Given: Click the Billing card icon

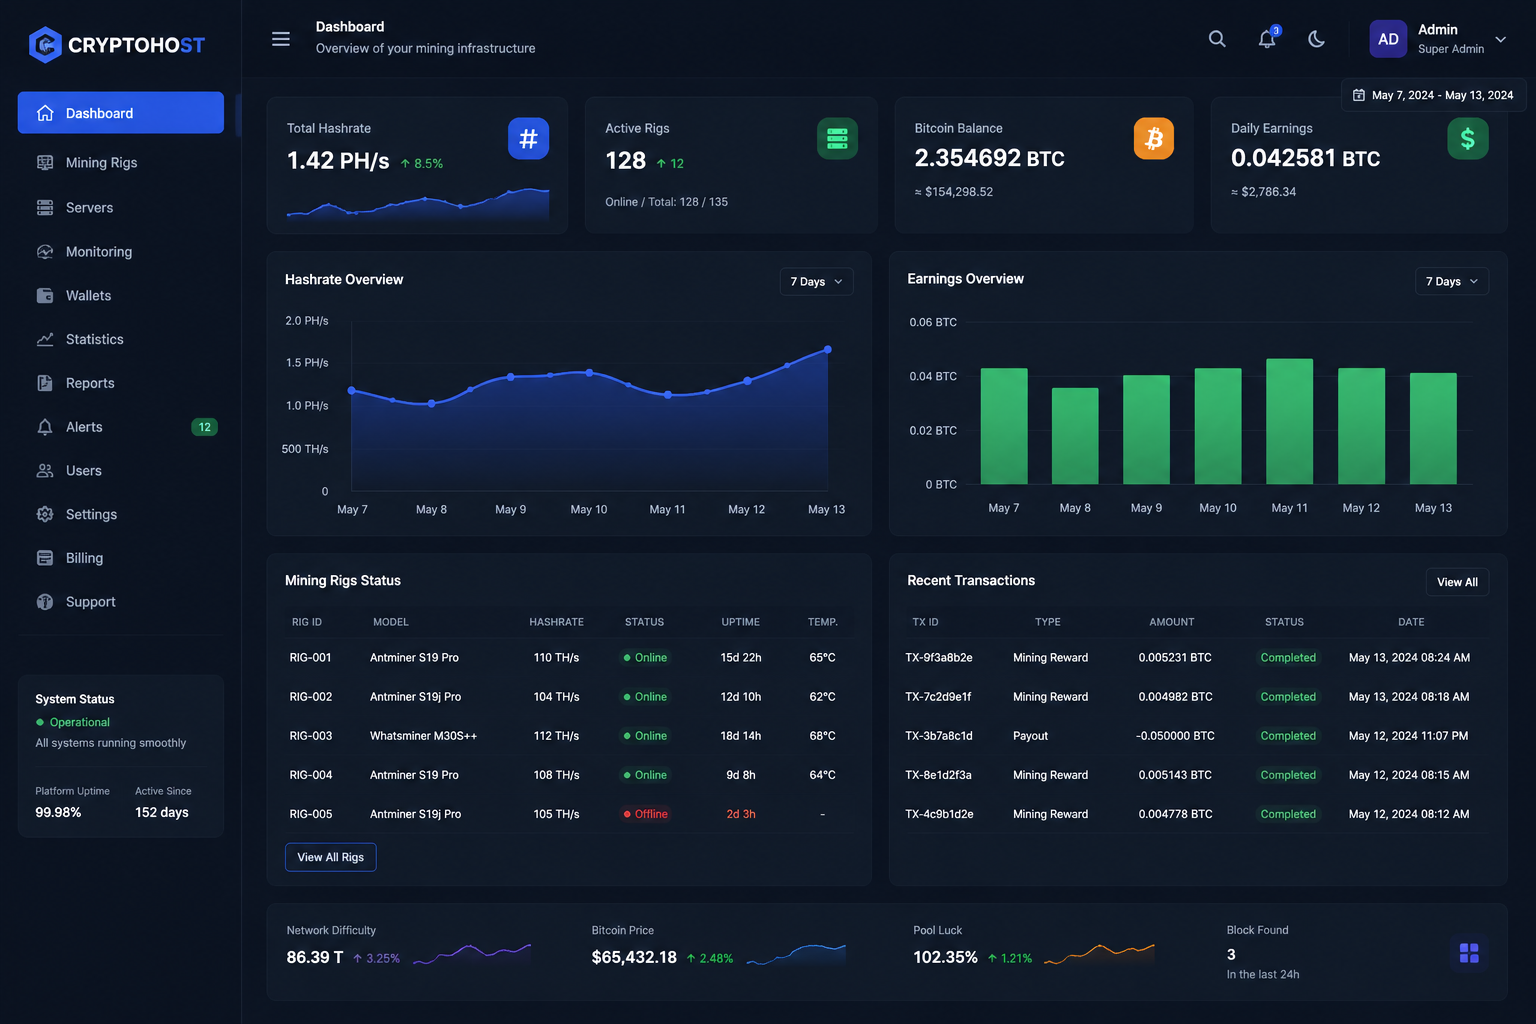Looking at the screenshot, I should click(x=45, y=558).
